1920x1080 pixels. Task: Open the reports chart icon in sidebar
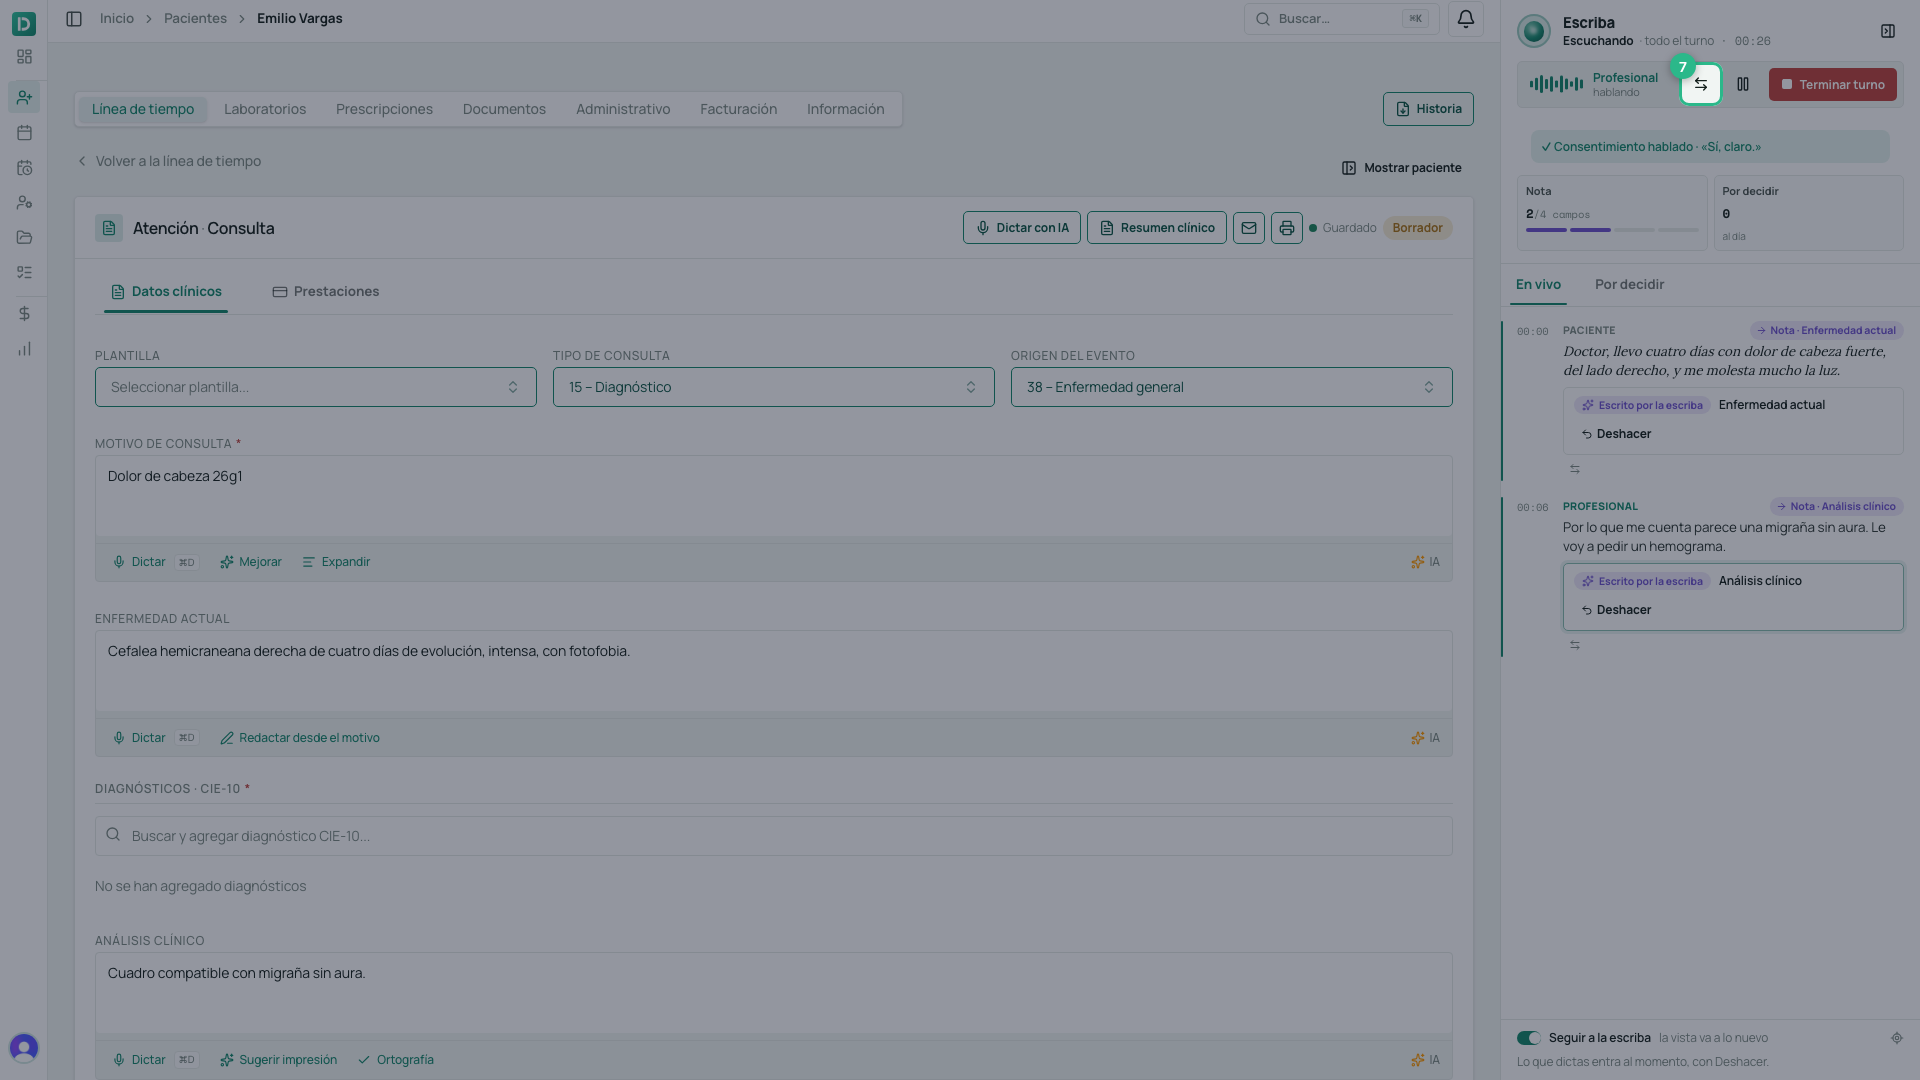[24, 349]
